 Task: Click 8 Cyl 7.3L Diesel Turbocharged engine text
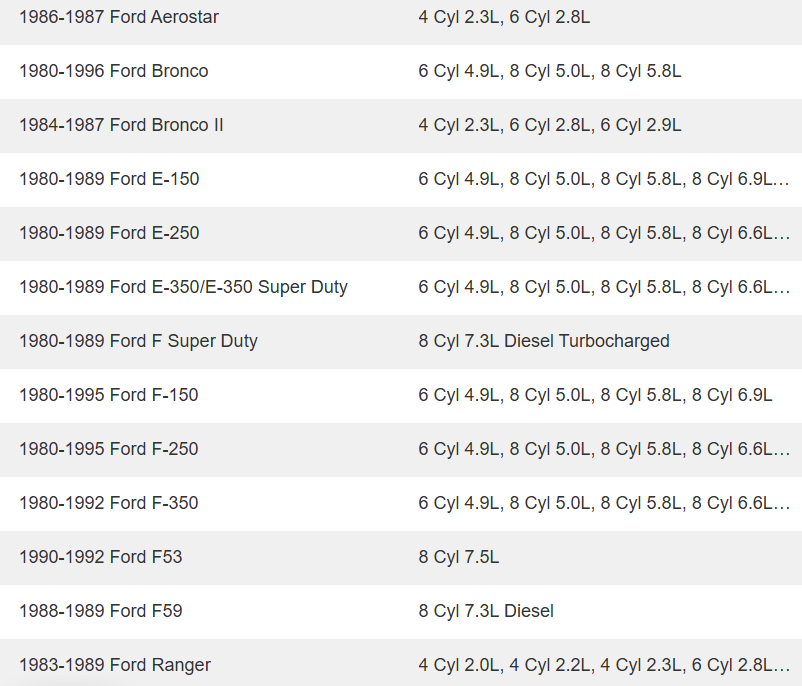[x=544, y=341]
